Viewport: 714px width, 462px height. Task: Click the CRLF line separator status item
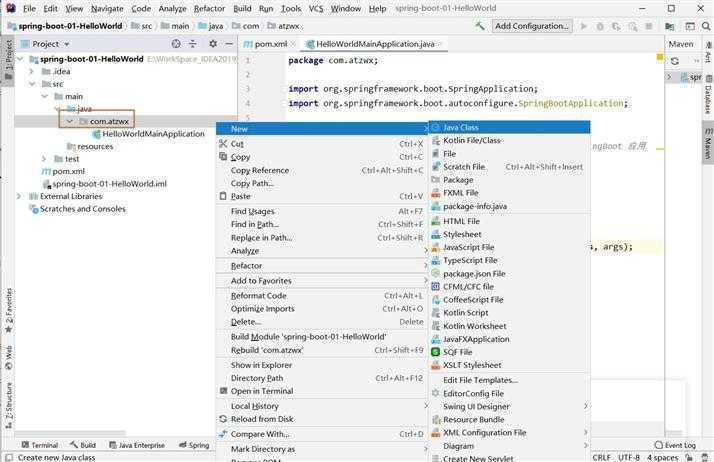(x=602, y=457)
